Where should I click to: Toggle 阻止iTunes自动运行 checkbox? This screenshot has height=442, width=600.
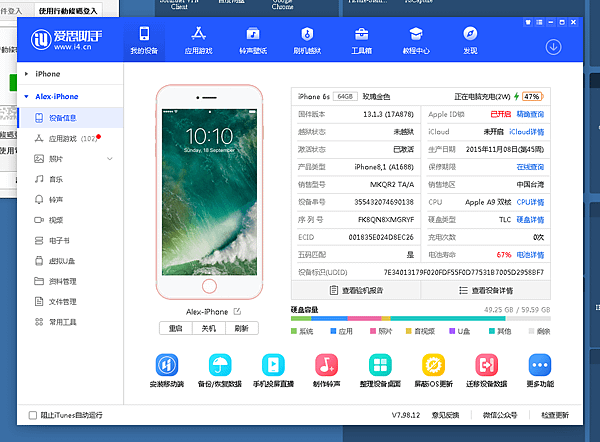tap(33, 415)
